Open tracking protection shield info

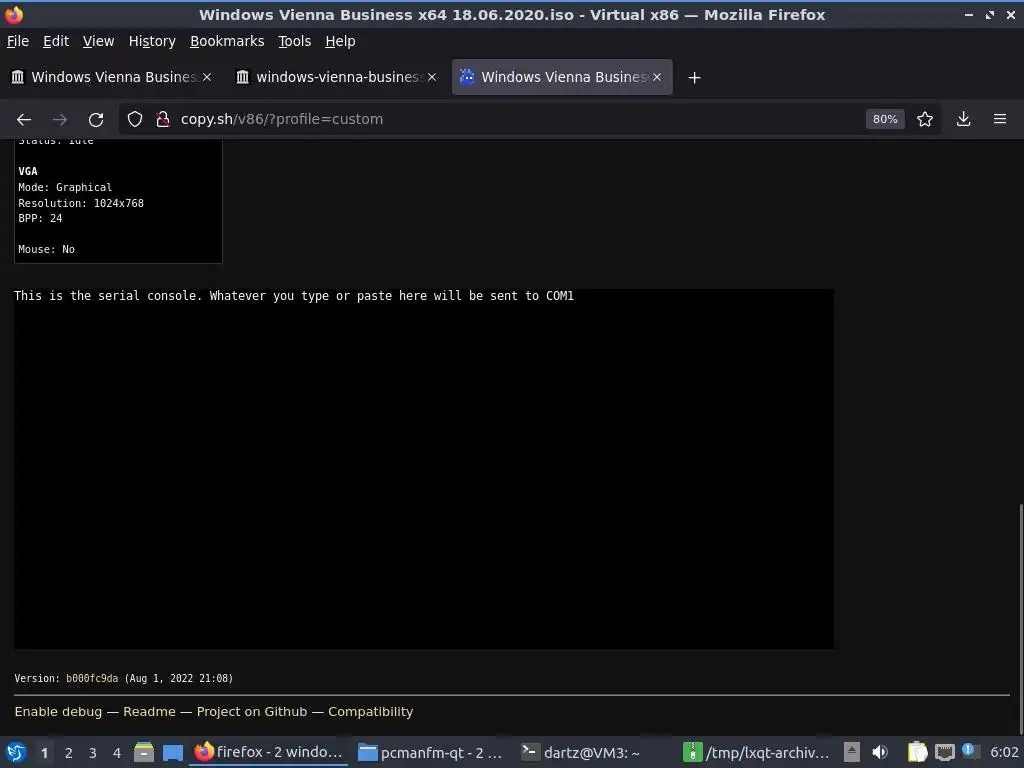point(135,120)
